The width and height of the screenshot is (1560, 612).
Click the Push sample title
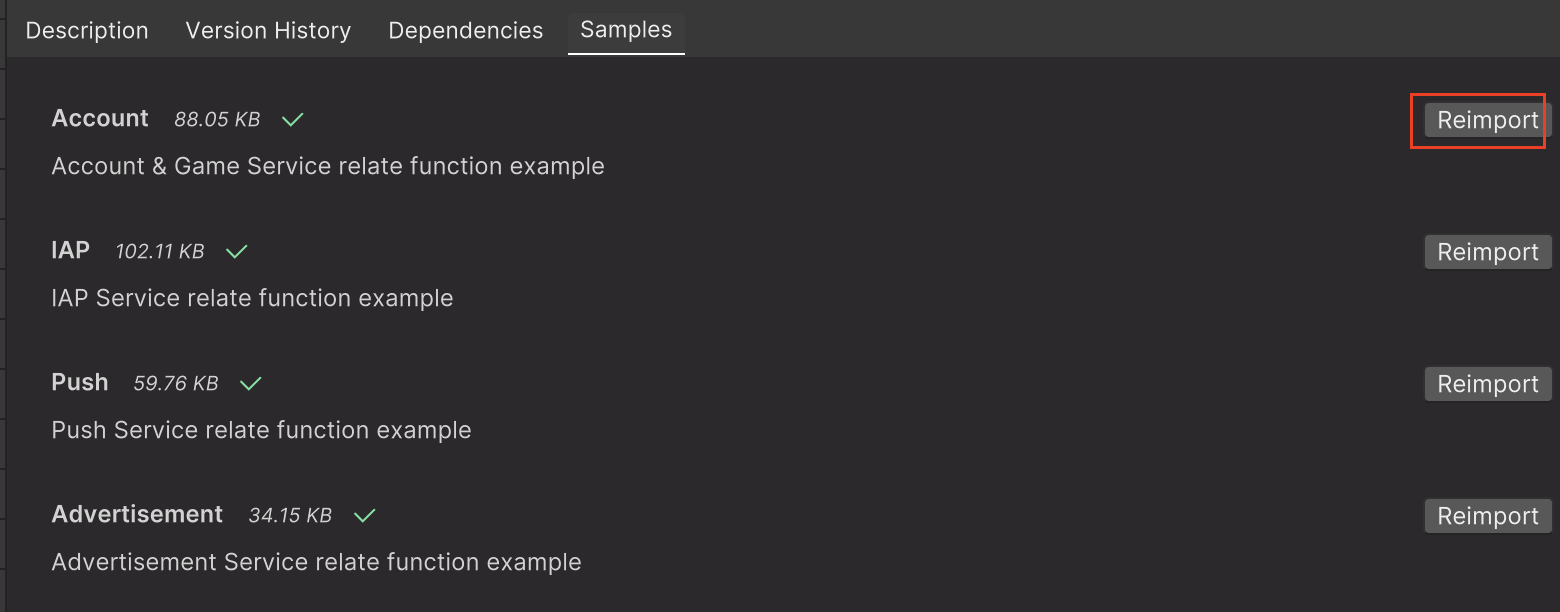click(x=80, y=382)
